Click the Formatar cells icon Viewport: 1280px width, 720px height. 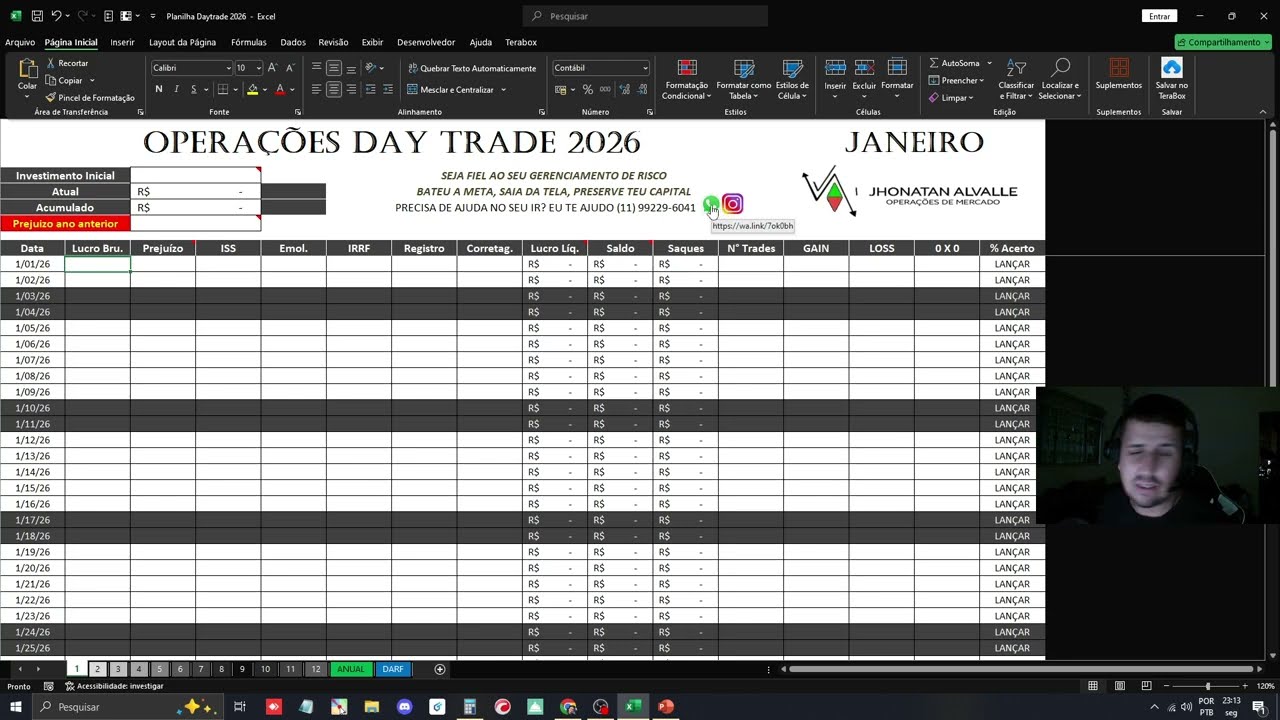click(897, 68)
